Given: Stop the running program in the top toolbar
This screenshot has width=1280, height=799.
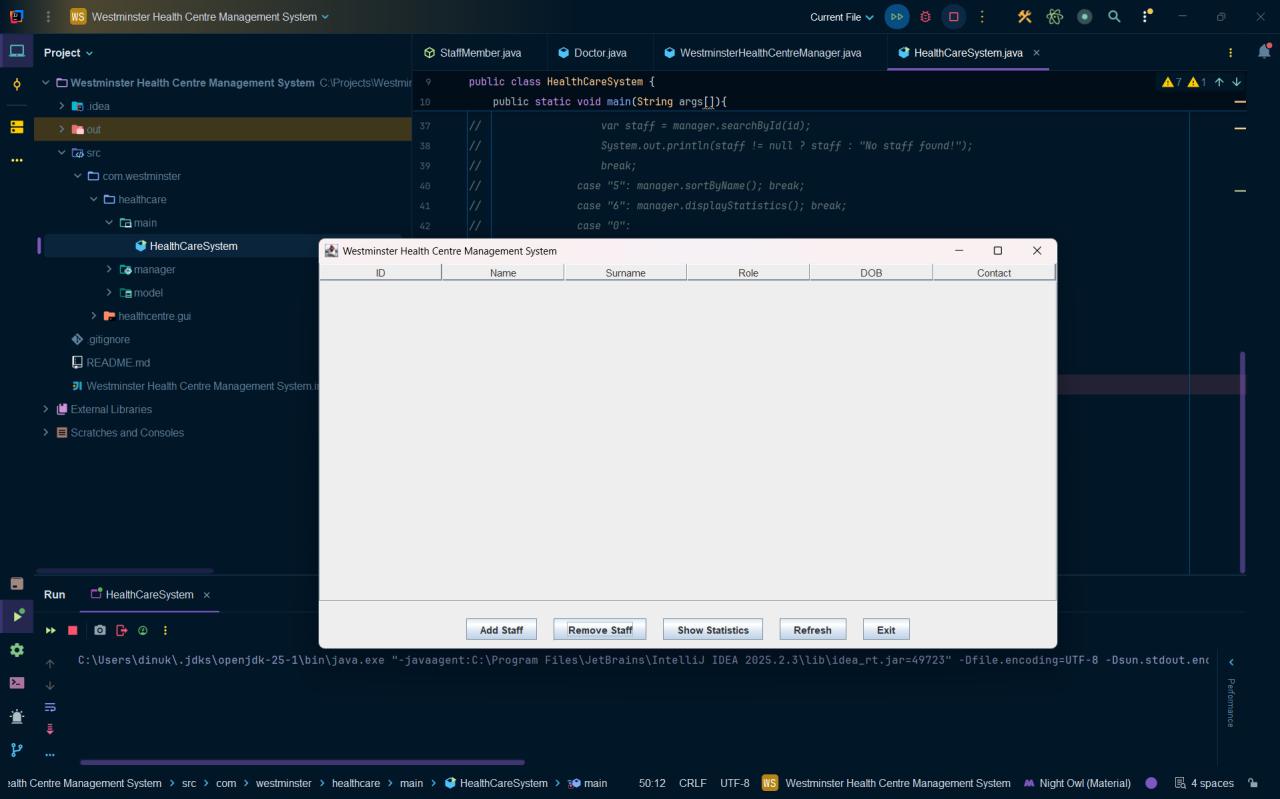Looking at the screenshot, I should (953, 17).
